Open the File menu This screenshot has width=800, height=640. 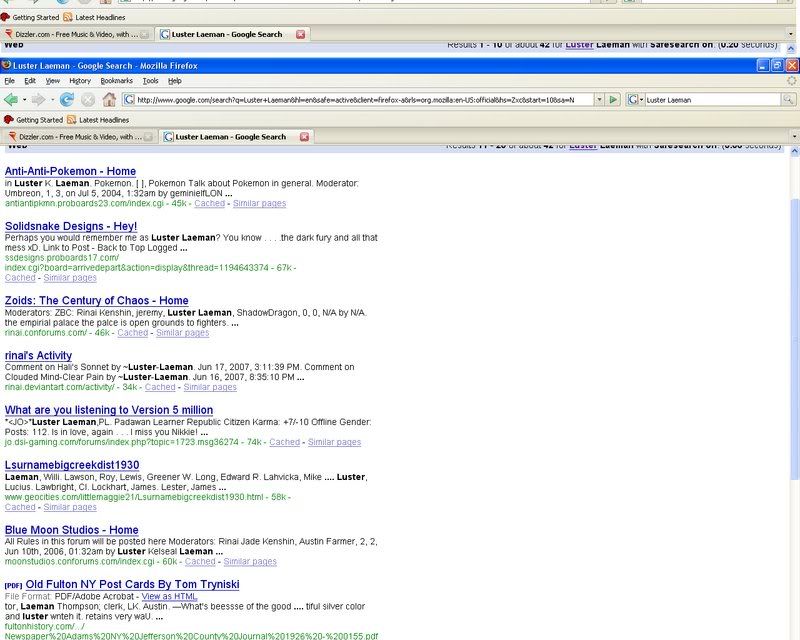coord(10,81)
